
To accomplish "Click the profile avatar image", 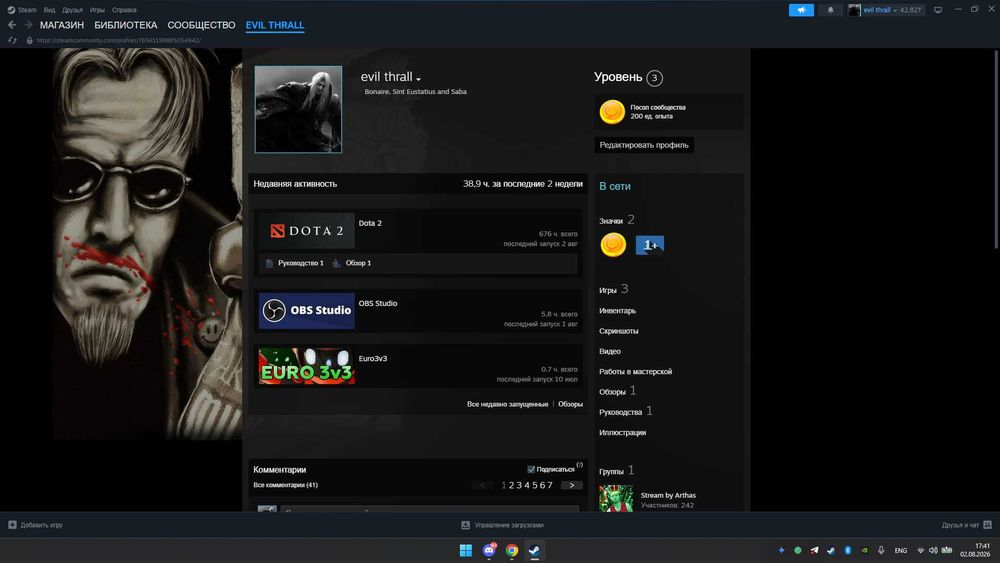I will coord(298,110).
